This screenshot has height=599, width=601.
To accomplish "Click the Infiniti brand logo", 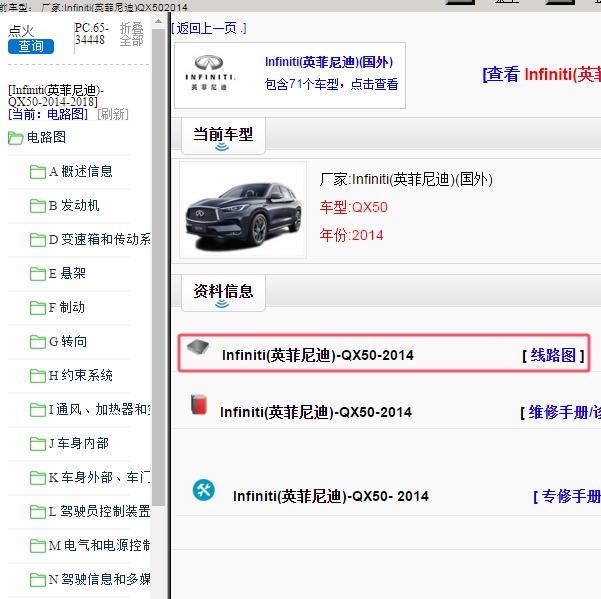I will pyautogui.click(x=209, y=73).
